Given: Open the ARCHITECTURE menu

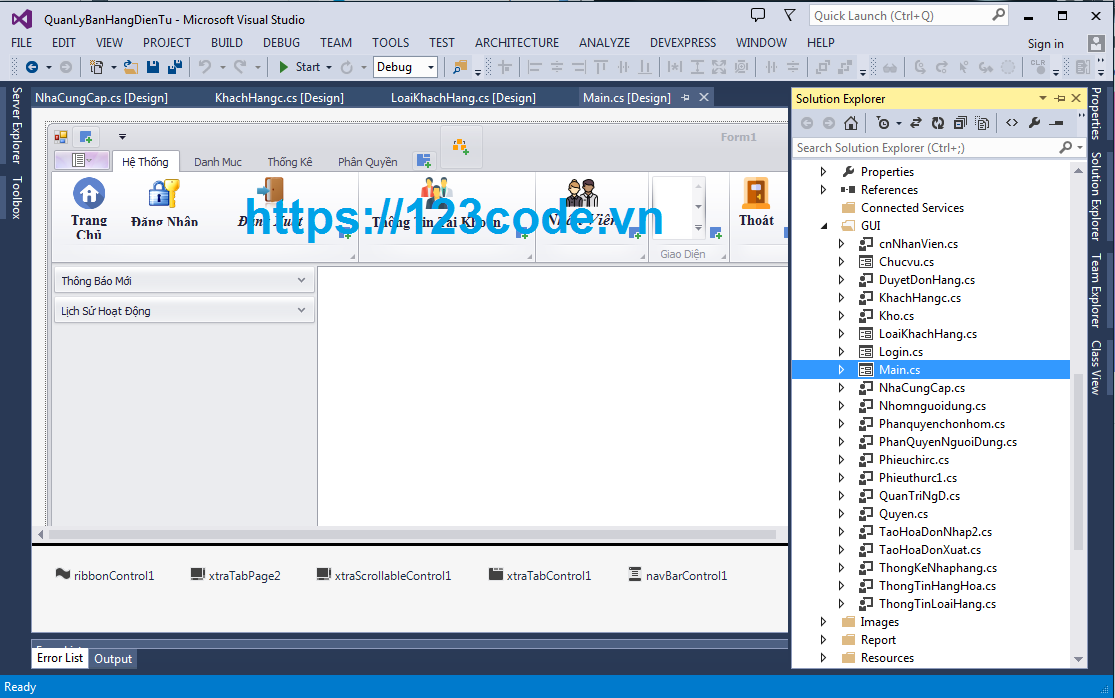Looking at the screenshot, I should (x=517, y=43).
